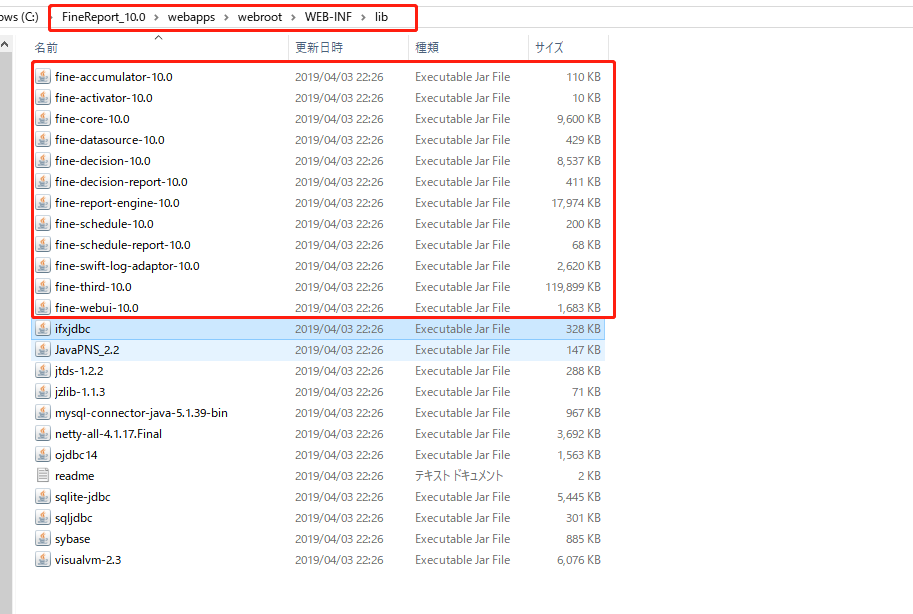Click the scroll up arrow of left pane
The width and height of the screenshot is (913, 614).
[x=5, y=44]
